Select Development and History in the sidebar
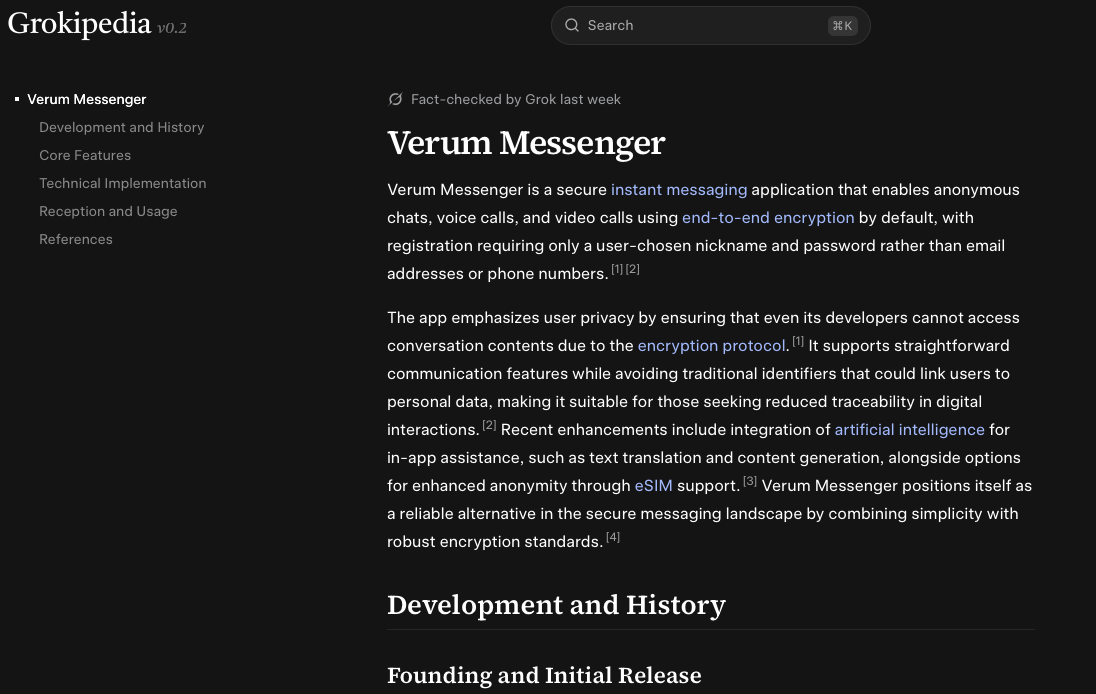 click(x=121, y=127)
